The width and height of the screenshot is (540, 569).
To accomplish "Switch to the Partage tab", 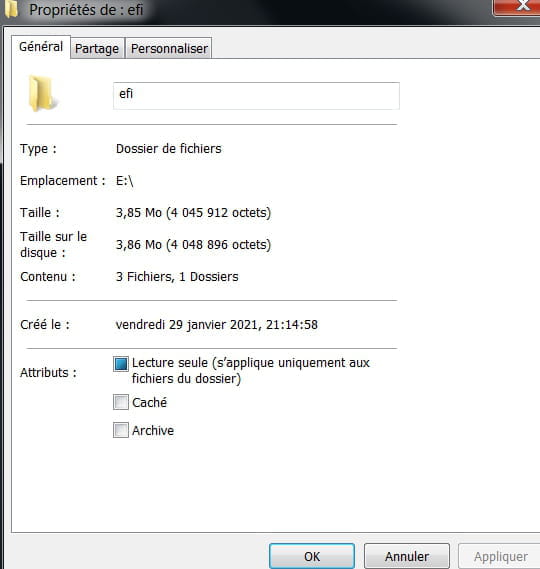I will click(x=97, y=48).
